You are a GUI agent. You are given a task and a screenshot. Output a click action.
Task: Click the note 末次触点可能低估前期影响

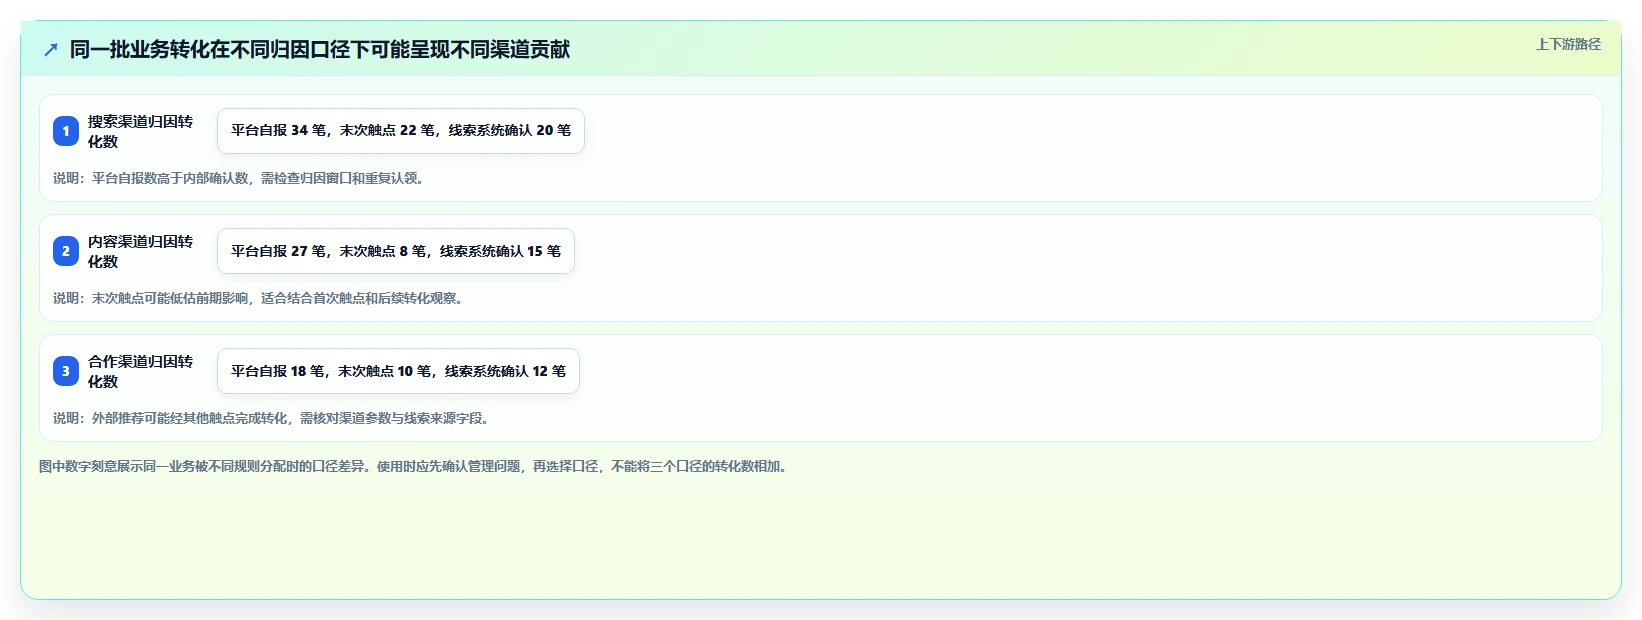[x=260, y=298]
